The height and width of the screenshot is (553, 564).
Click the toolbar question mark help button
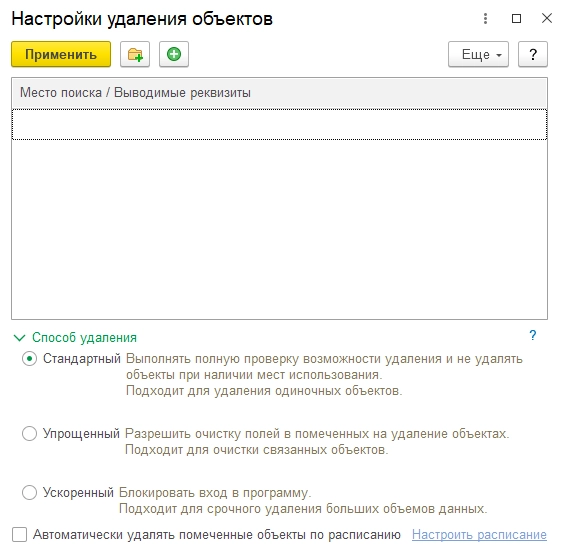point(533,54)
